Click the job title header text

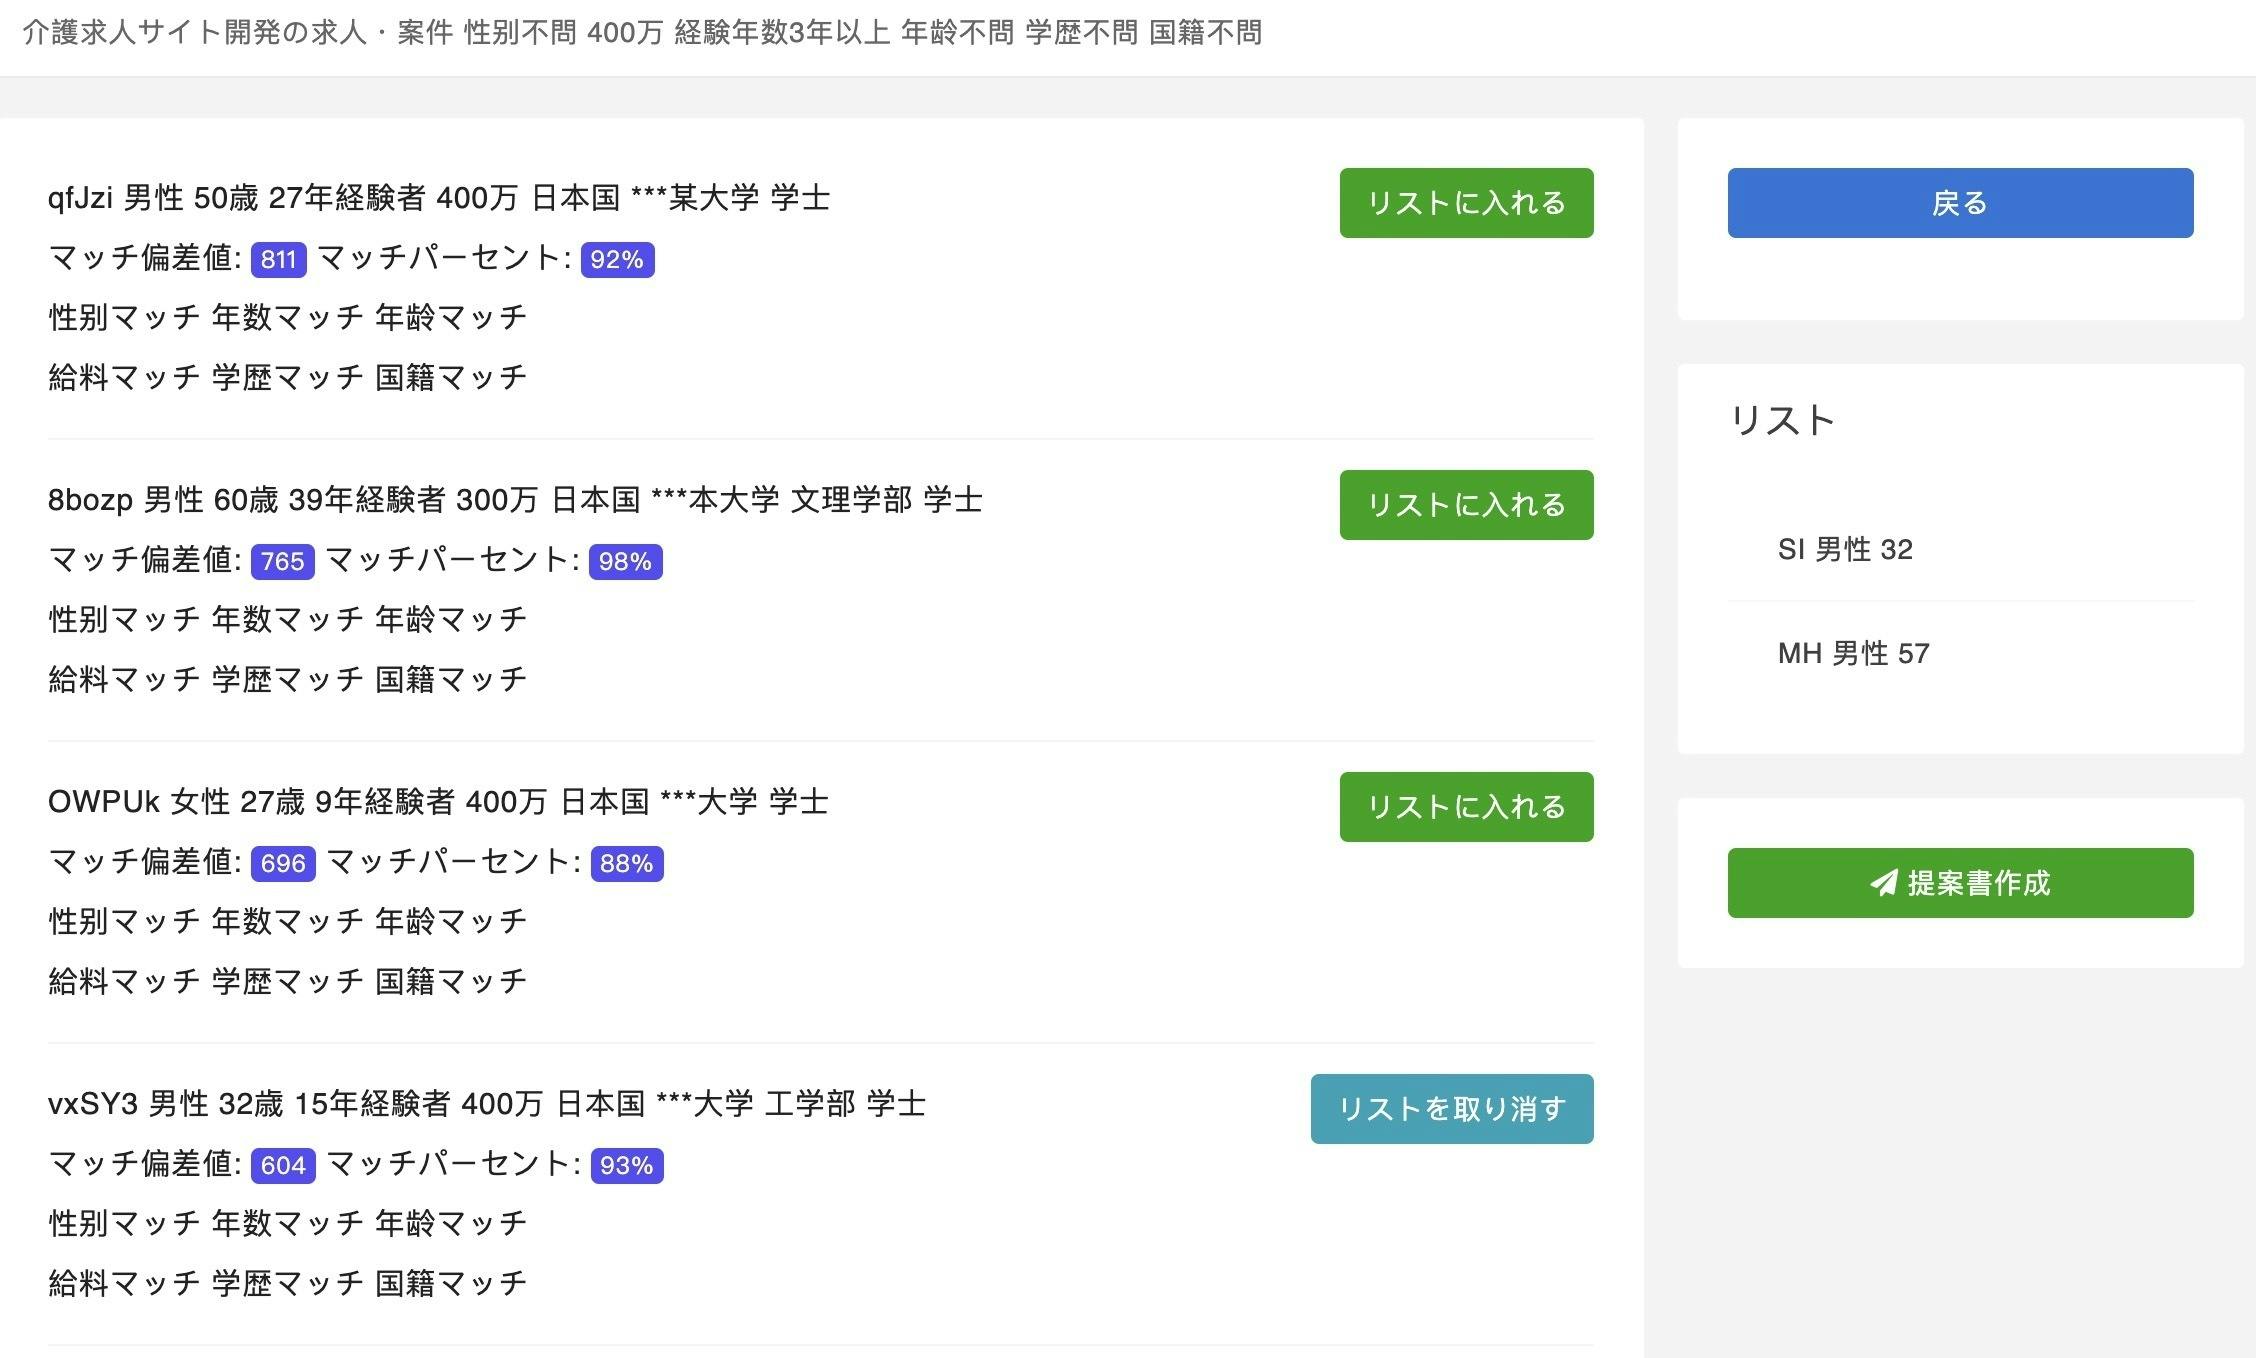642,33
